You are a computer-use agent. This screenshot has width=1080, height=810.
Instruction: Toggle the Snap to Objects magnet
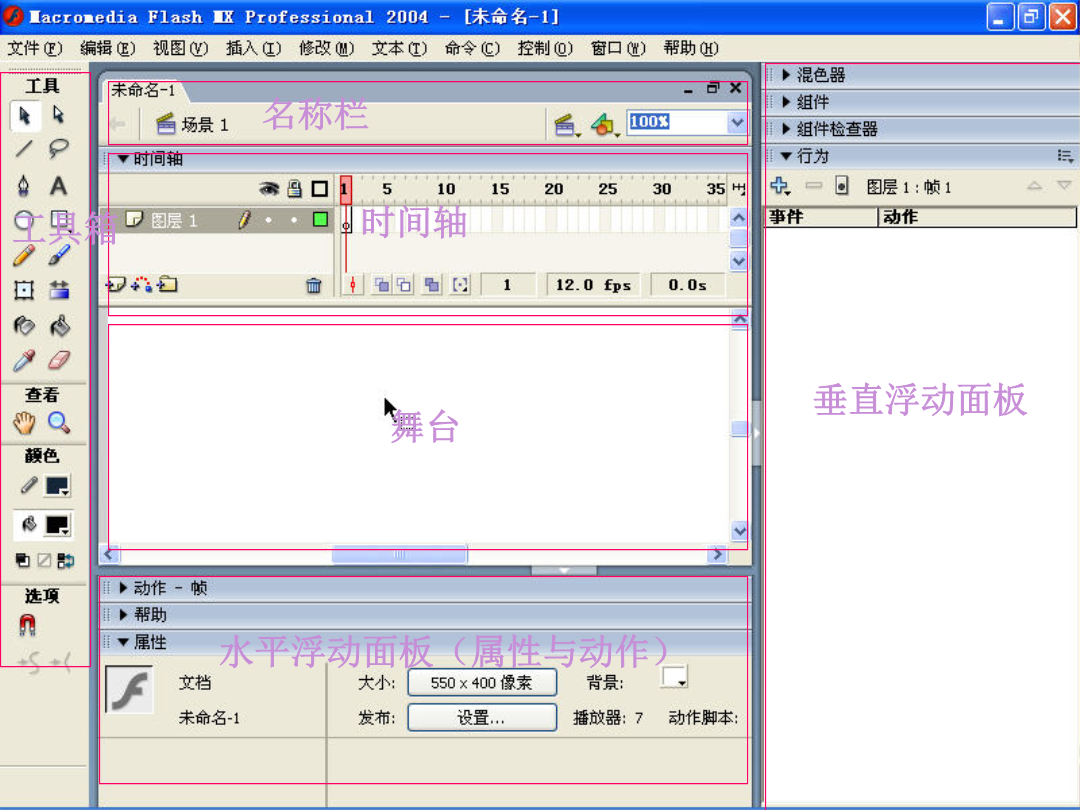point(27,625)
